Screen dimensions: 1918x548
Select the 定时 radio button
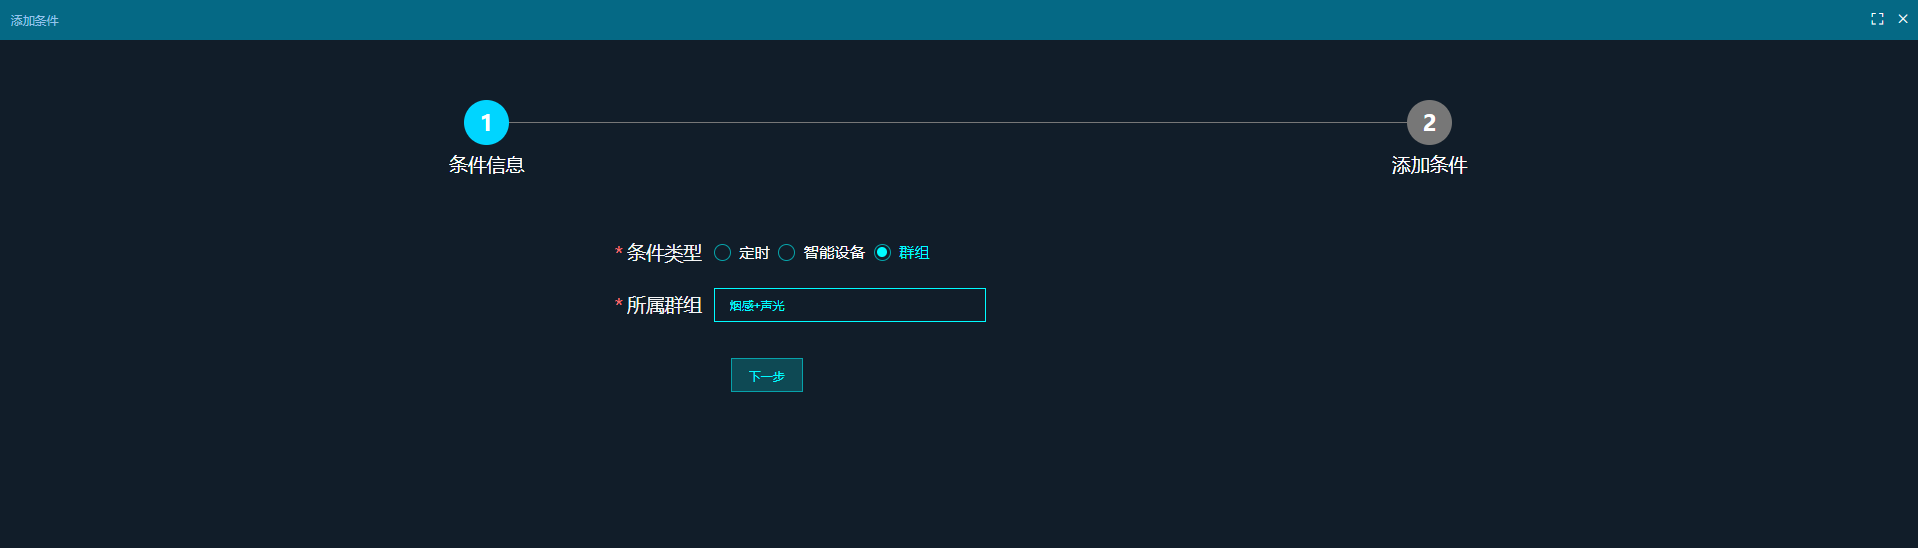tap(722, 253)
